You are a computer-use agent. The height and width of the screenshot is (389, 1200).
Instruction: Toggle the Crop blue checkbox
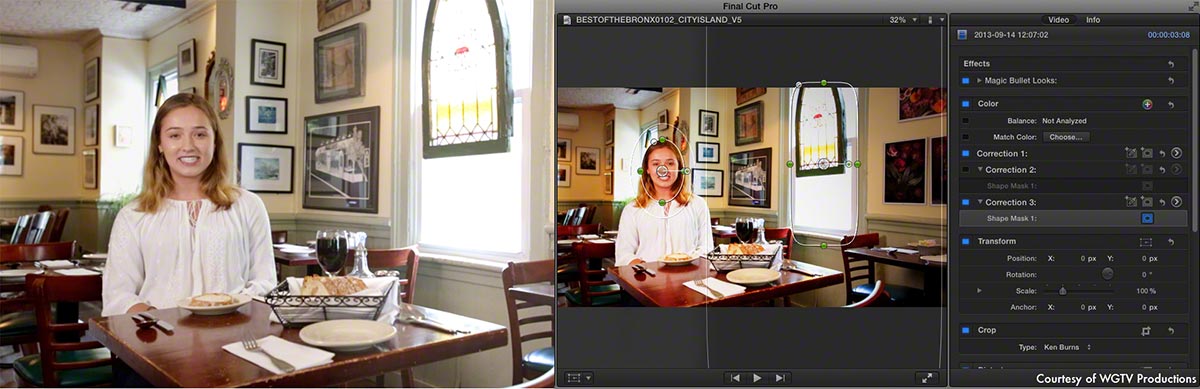(x=966, y=330)
